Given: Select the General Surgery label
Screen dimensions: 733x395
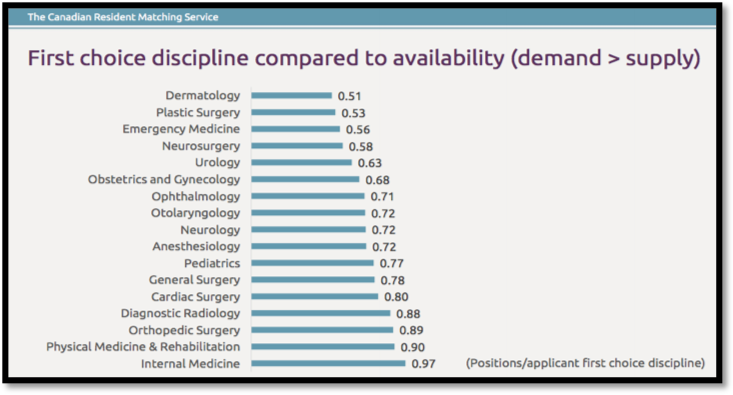Looking at the screenshot, I should coord(194,280).
